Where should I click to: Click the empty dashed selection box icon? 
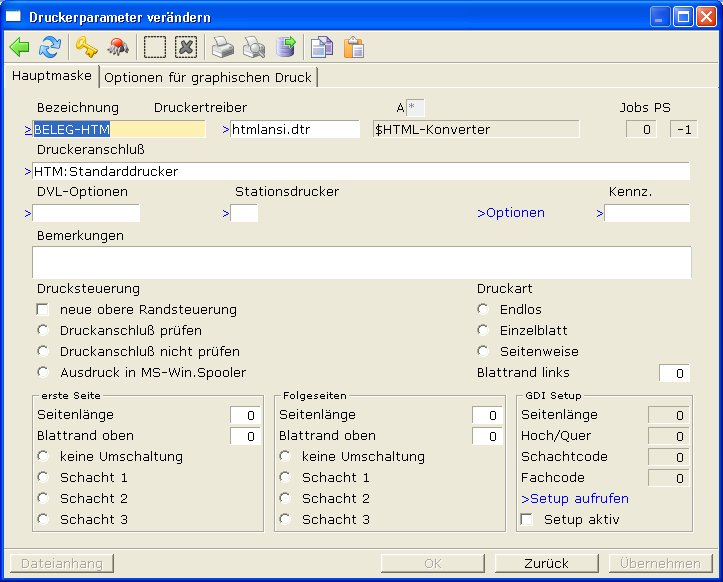coord(155,47)
